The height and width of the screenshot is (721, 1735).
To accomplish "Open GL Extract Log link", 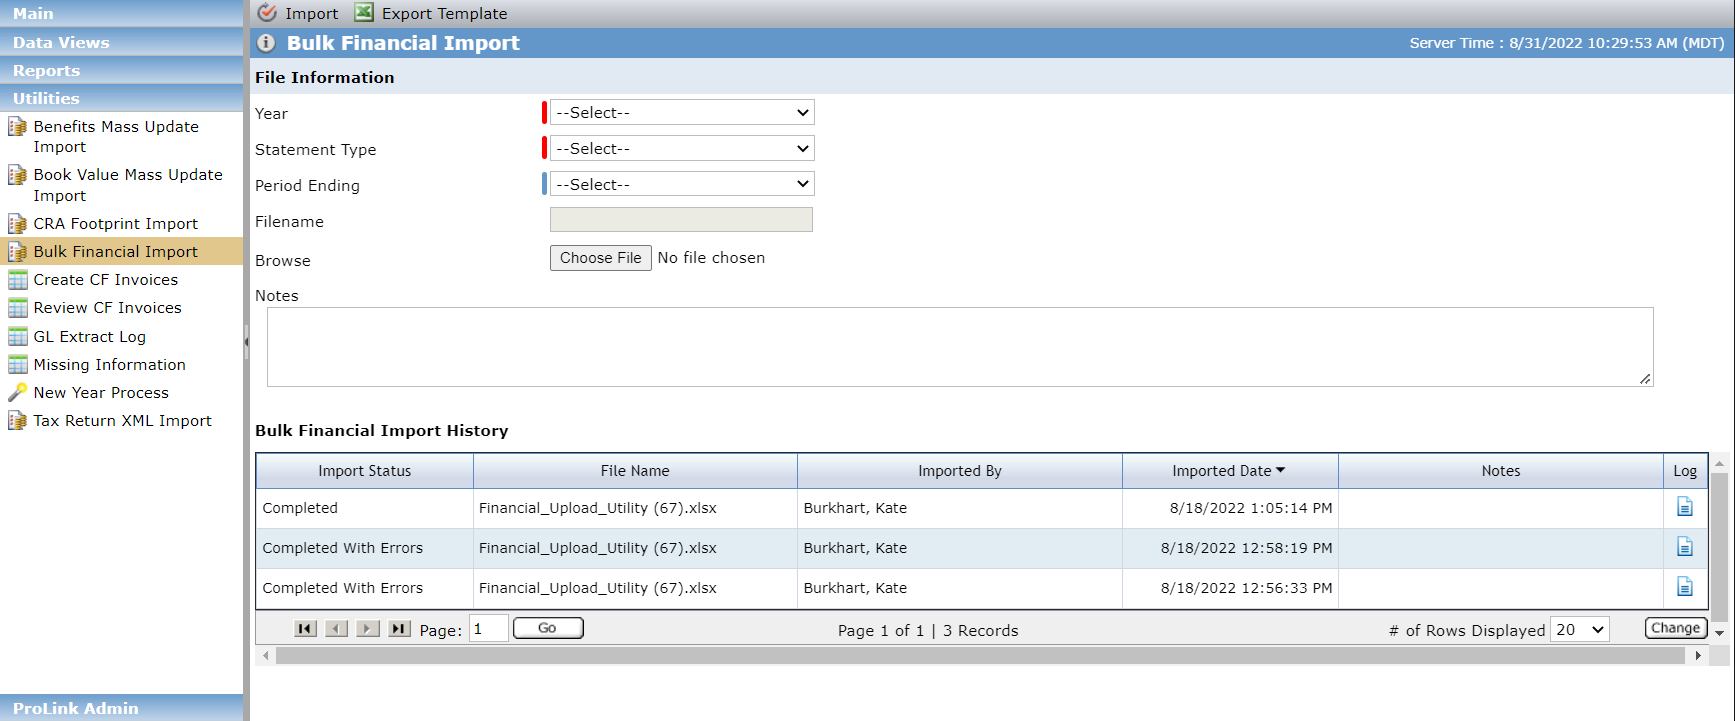I will click(x=90, y=337).
